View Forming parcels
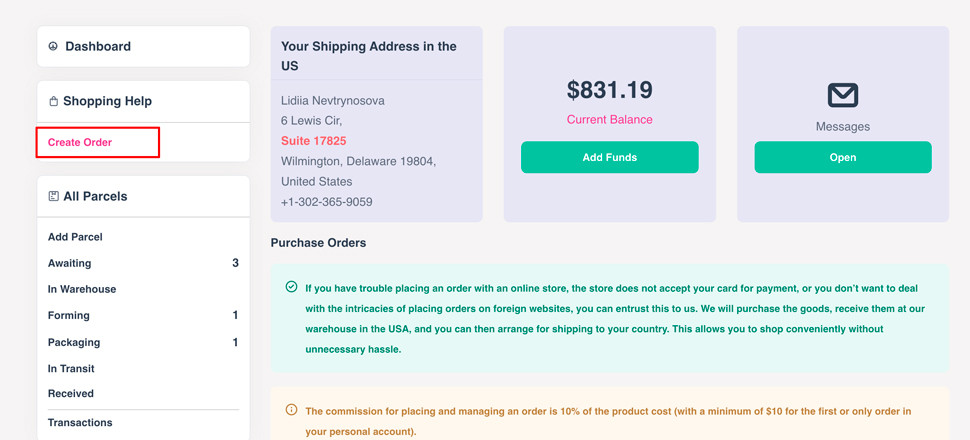Viewport: 970px width, 440px height. pos(69,315)
